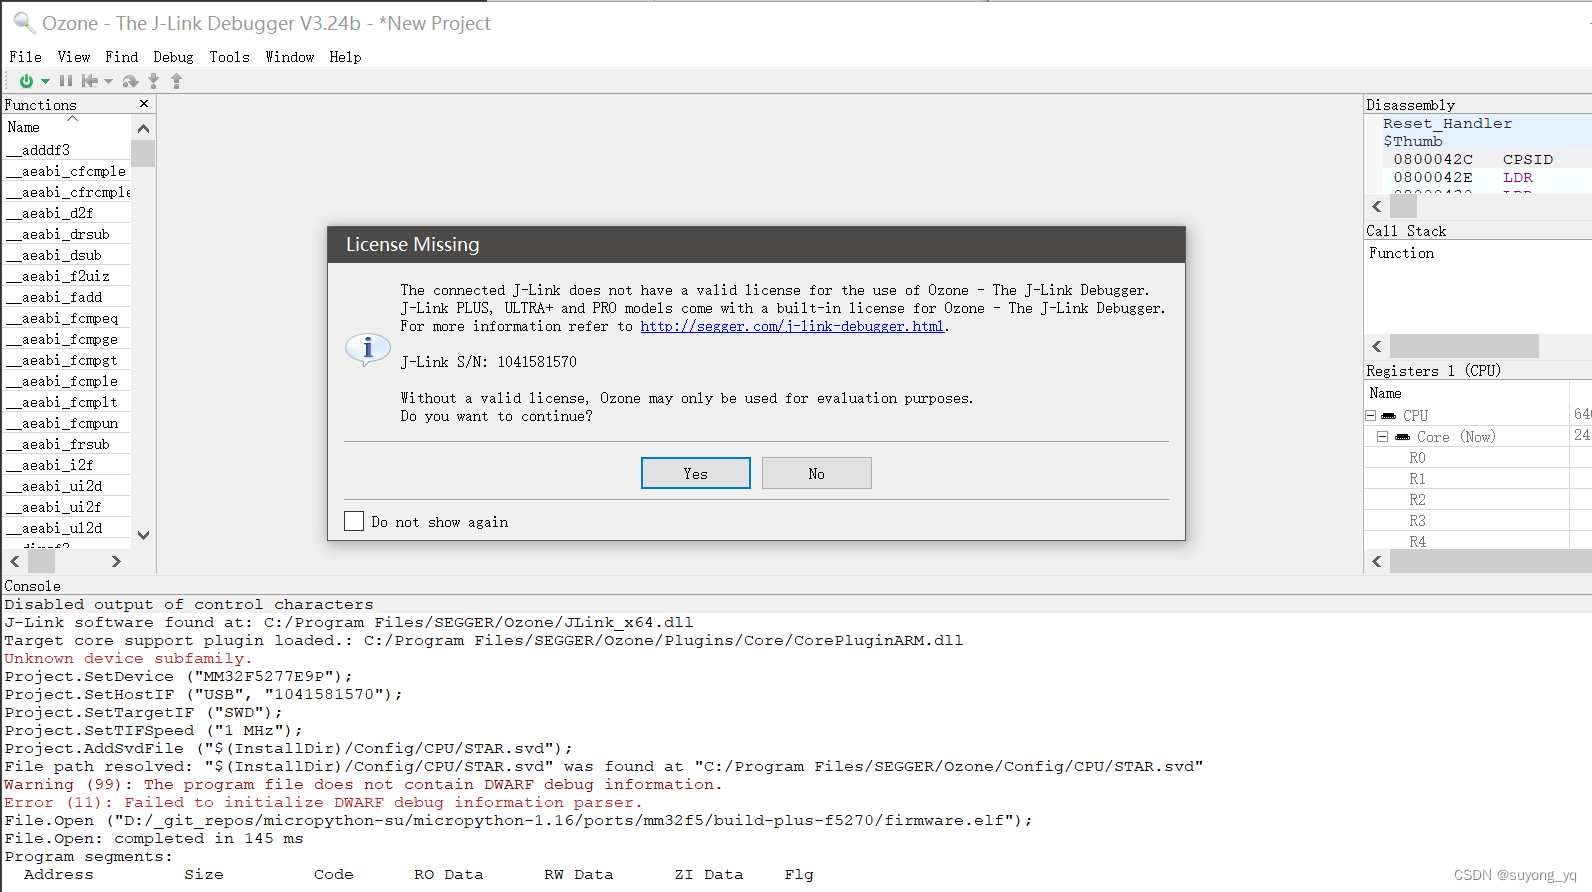Sort Functions list by Name header

[66, 127]
